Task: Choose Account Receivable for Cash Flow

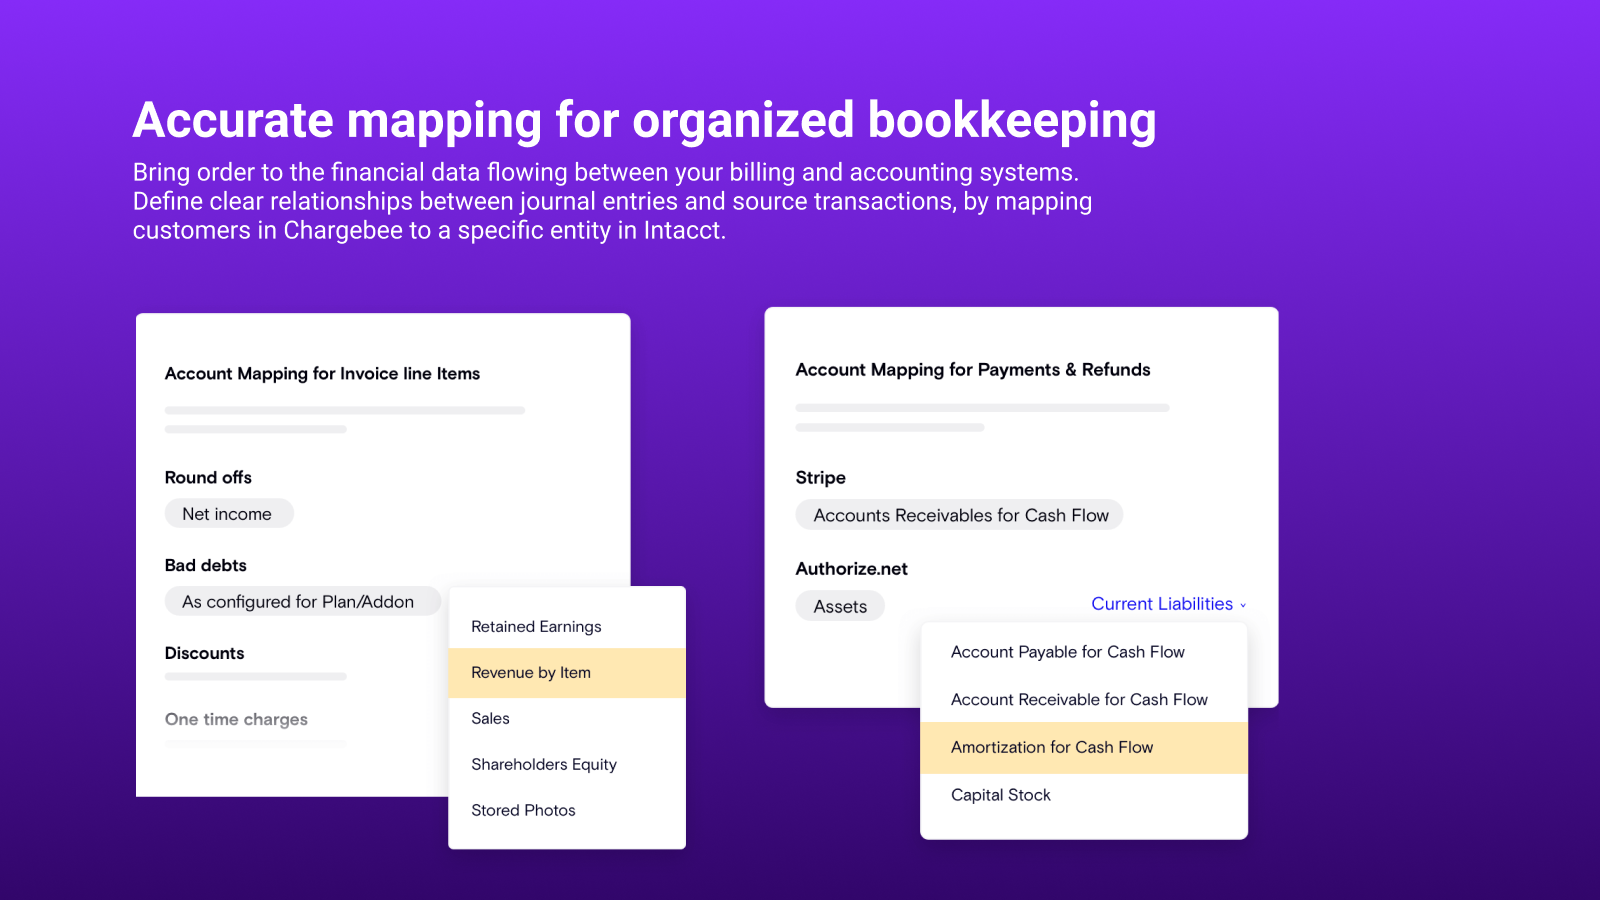Action: (x=1079, y=700)
